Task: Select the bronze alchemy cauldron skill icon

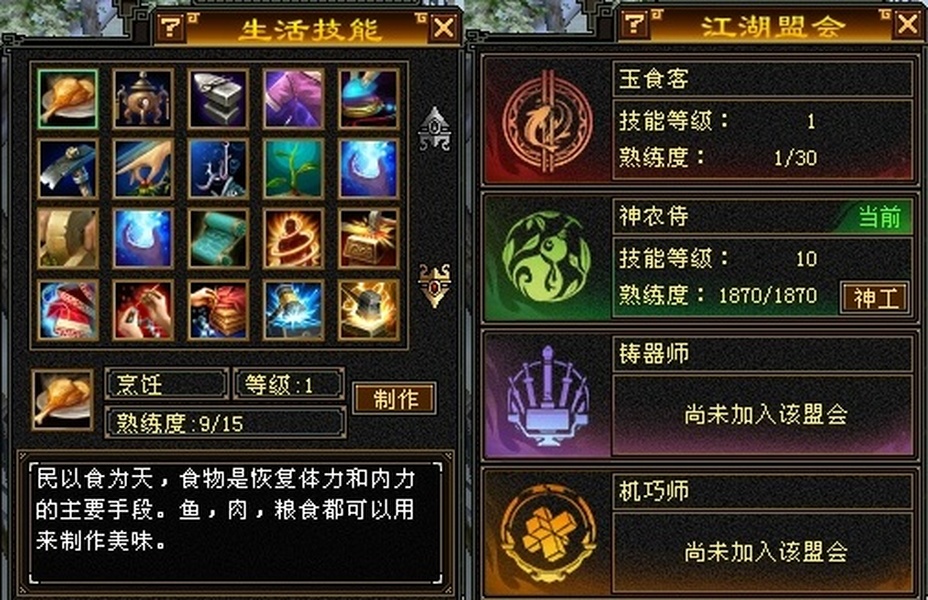Action: [x=143, y=99]
